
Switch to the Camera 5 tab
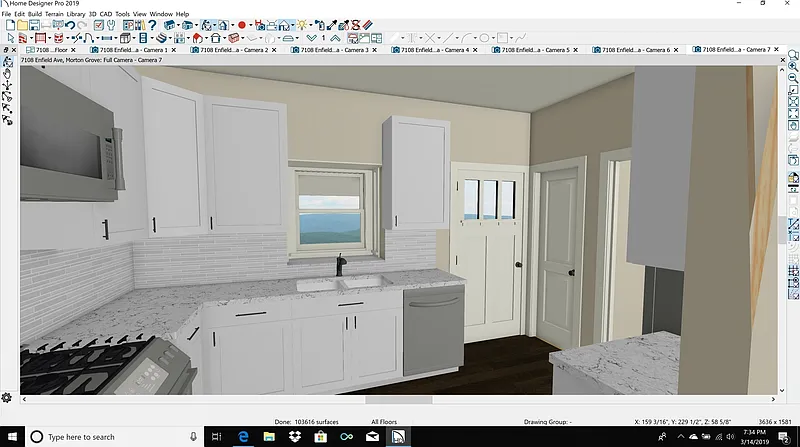(x=535, y=50)
